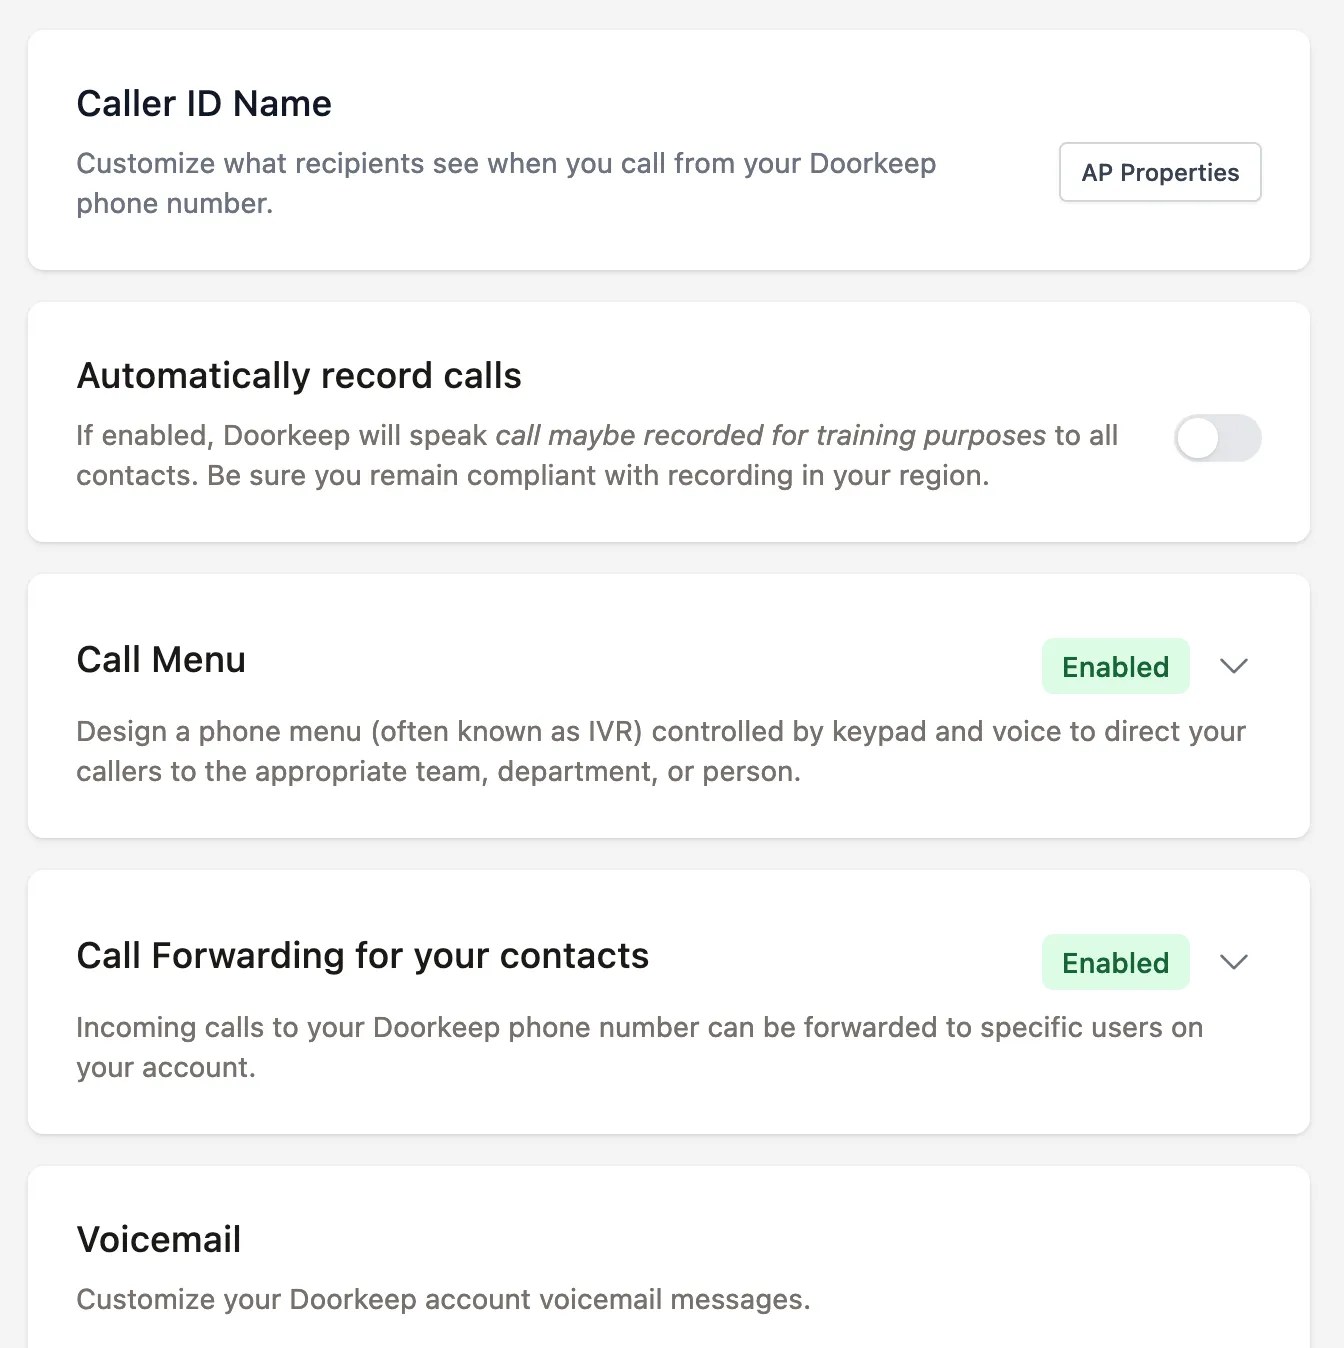
Task: Click the Automatically record calls title
Action: point(298,376)
